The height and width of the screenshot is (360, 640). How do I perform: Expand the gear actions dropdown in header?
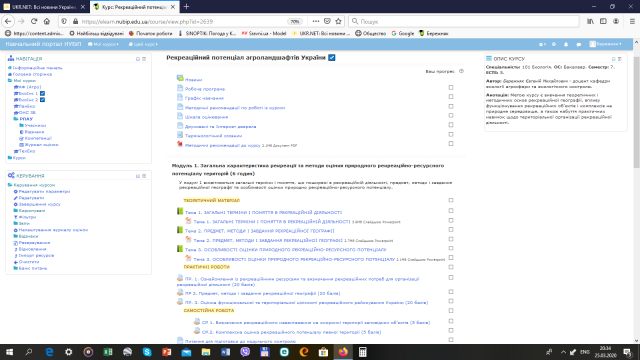pos(542,44)
